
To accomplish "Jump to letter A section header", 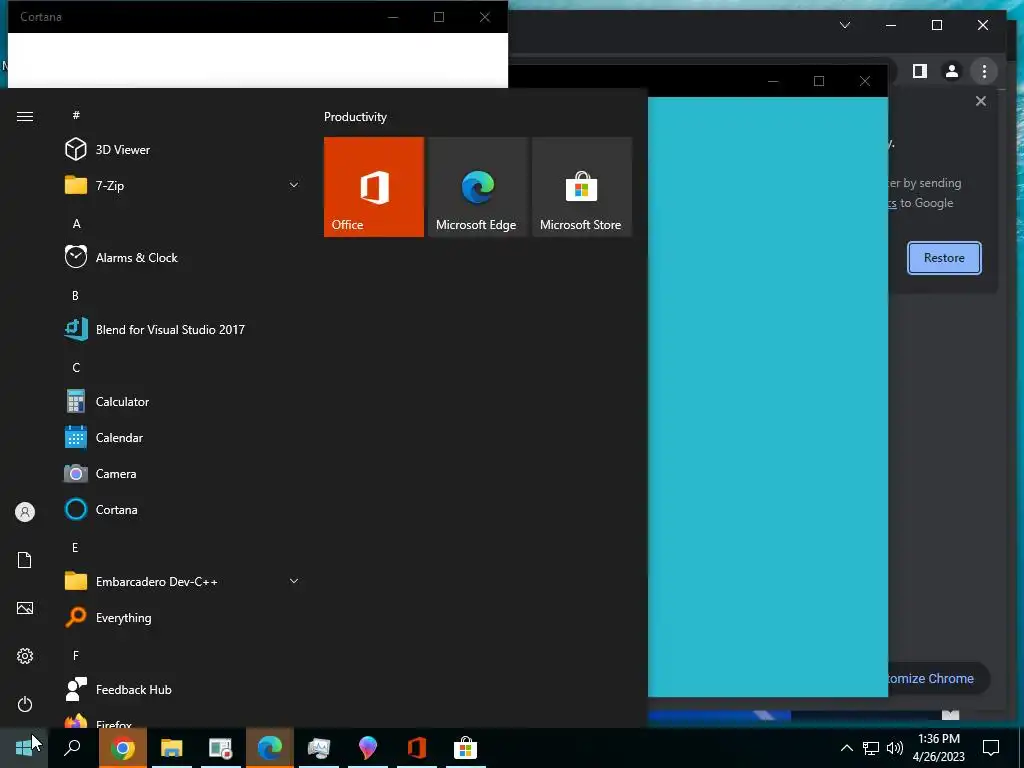I will tap(76, 223).
